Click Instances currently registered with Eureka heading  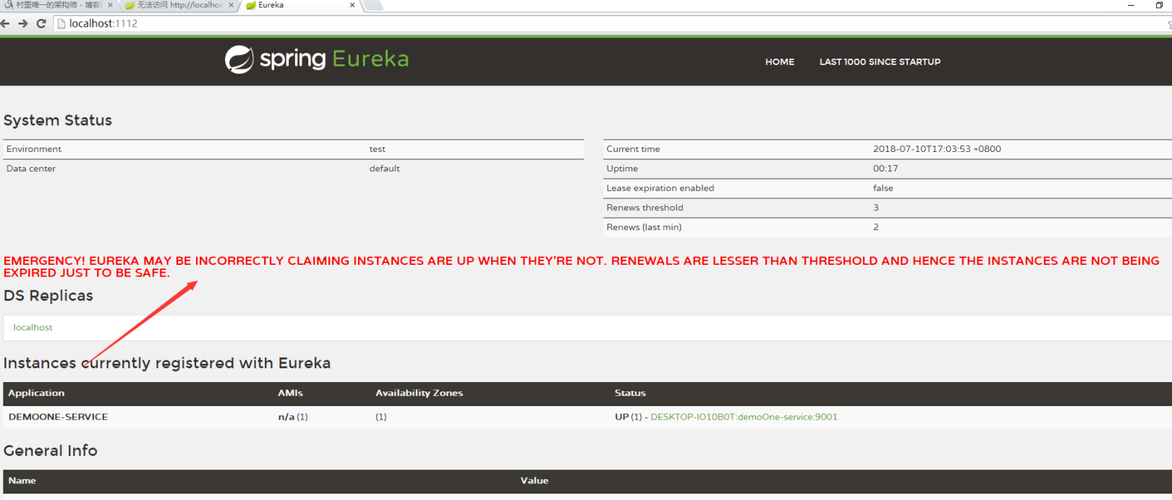pos(167,364)
